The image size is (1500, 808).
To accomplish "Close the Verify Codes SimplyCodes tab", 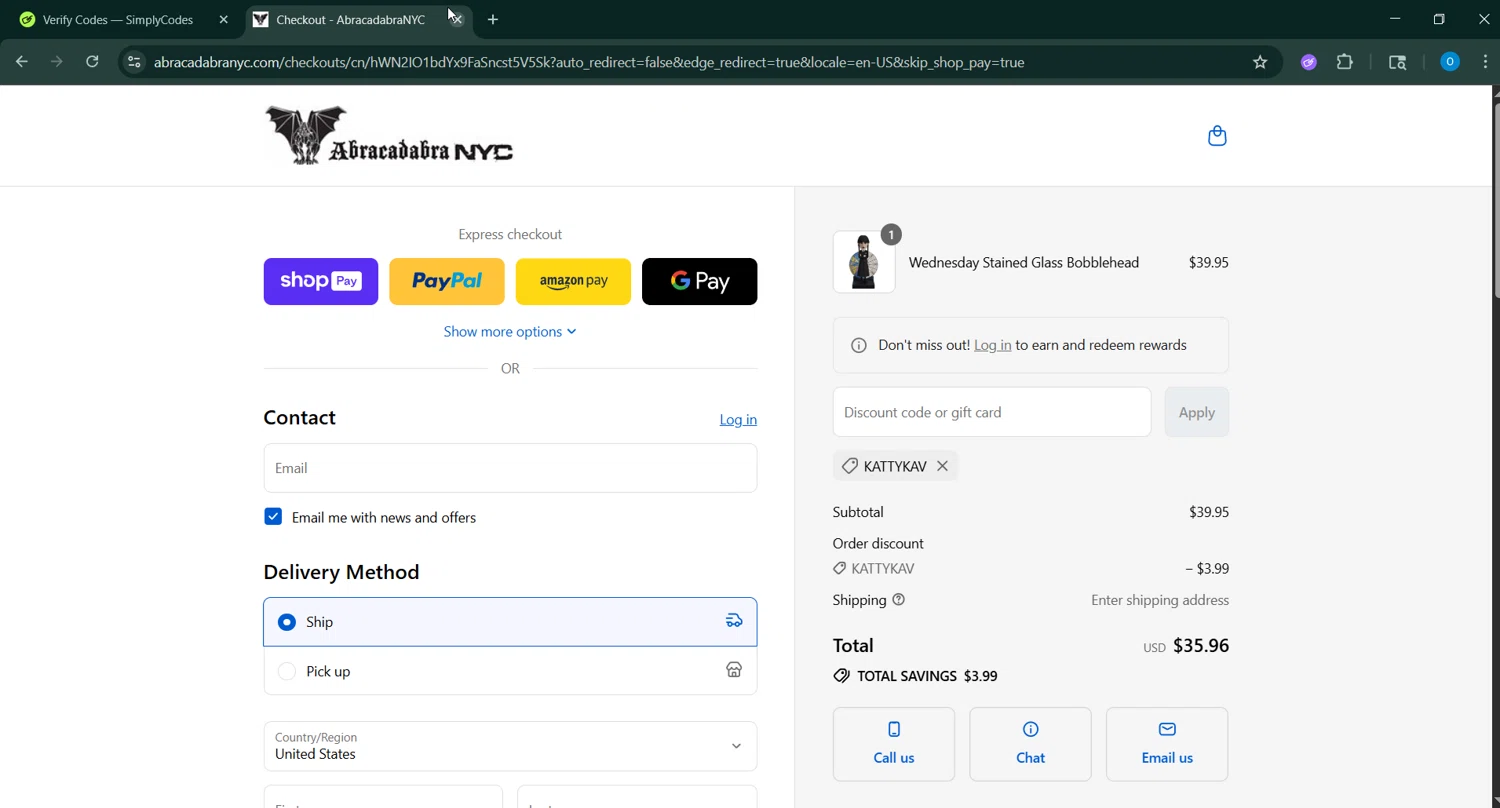I will [223, 19].
